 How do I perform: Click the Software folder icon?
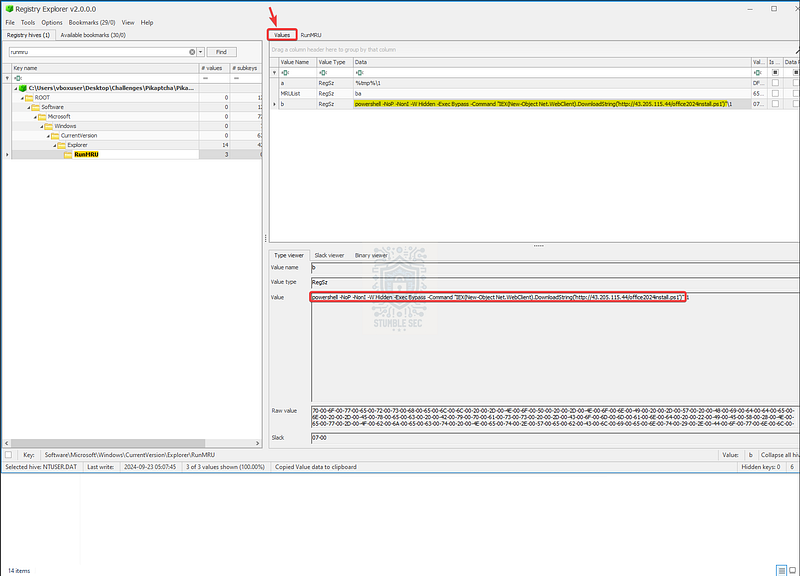tap(36, 107)
